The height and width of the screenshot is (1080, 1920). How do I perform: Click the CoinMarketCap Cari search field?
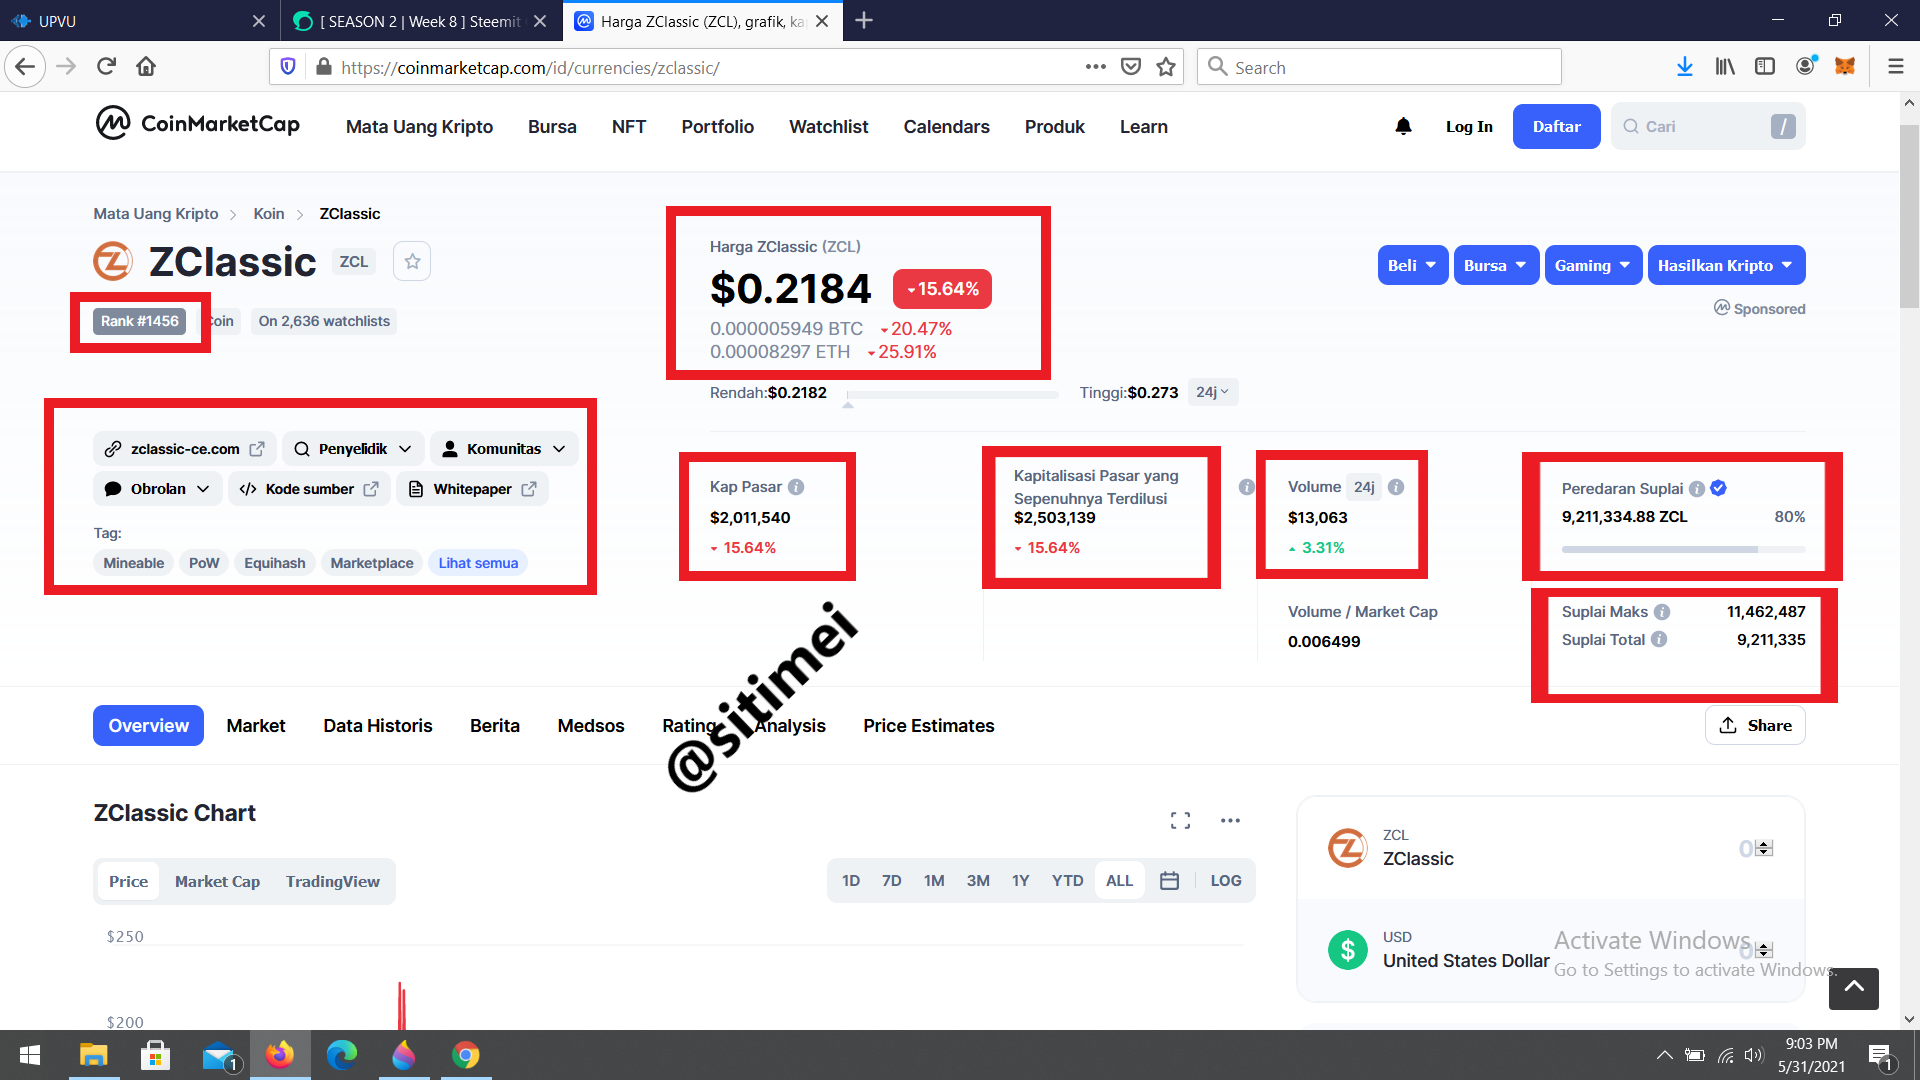click(x=1708, y=126)
